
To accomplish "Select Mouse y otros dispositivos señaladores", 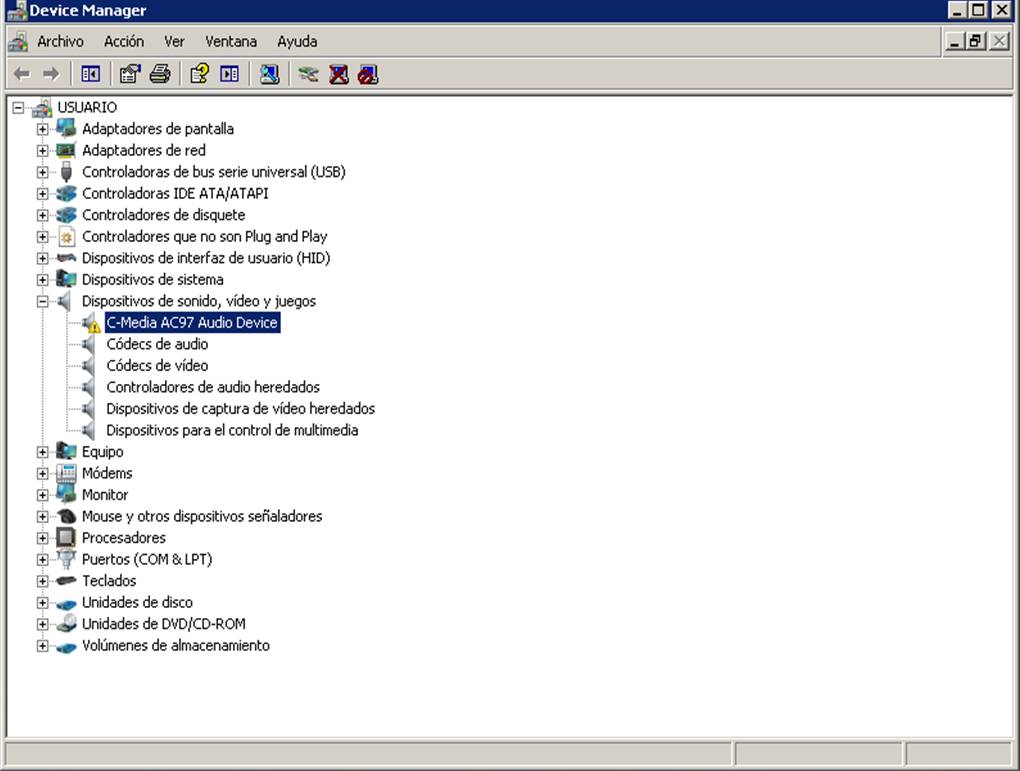I will click(202, 516).
